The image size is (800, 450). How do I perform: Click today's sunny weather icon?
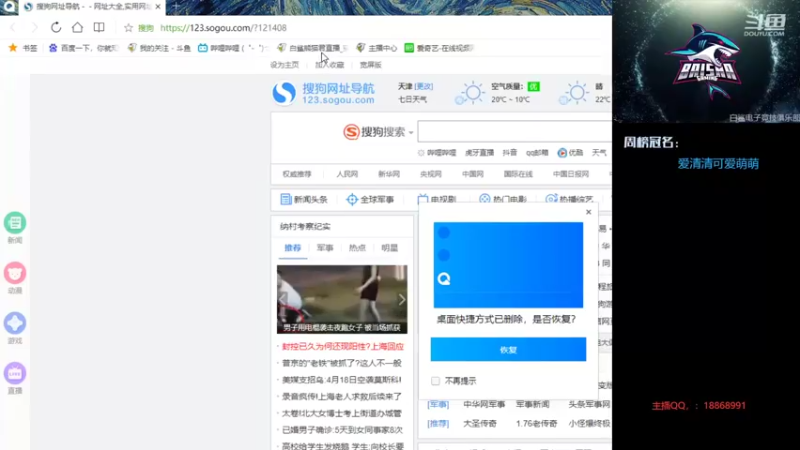(x=470, y=93)
